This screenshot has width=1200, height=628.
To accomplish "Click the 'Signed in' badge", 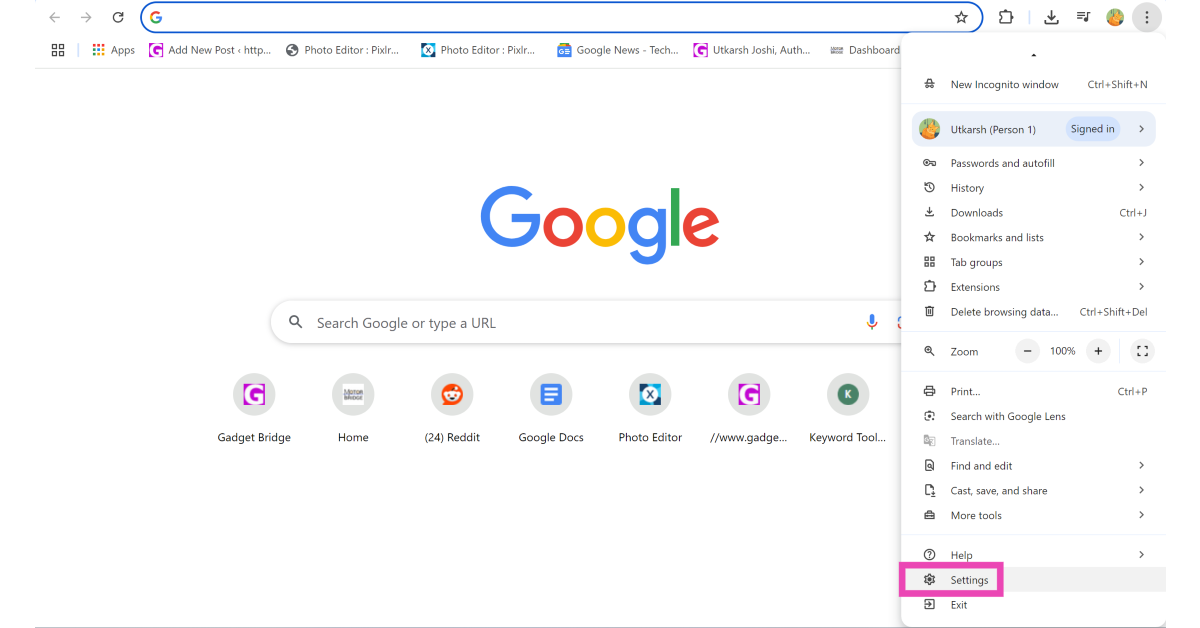I will pyautogui.click(x=1092, y=129).
